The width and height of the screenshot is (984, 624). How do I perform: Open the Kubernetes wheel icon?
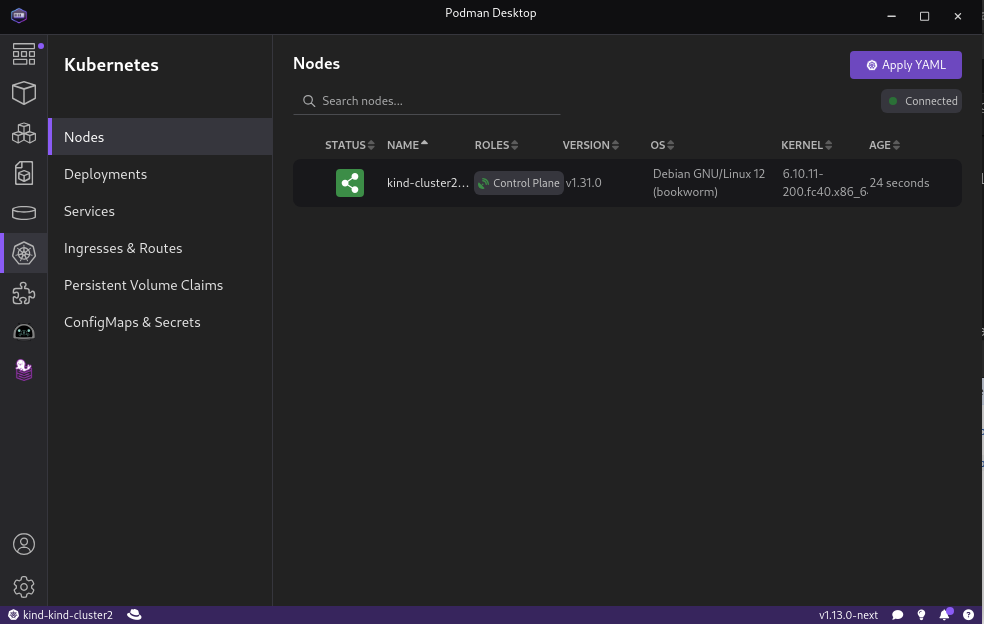pyautogui.click(x=24, y=253)
